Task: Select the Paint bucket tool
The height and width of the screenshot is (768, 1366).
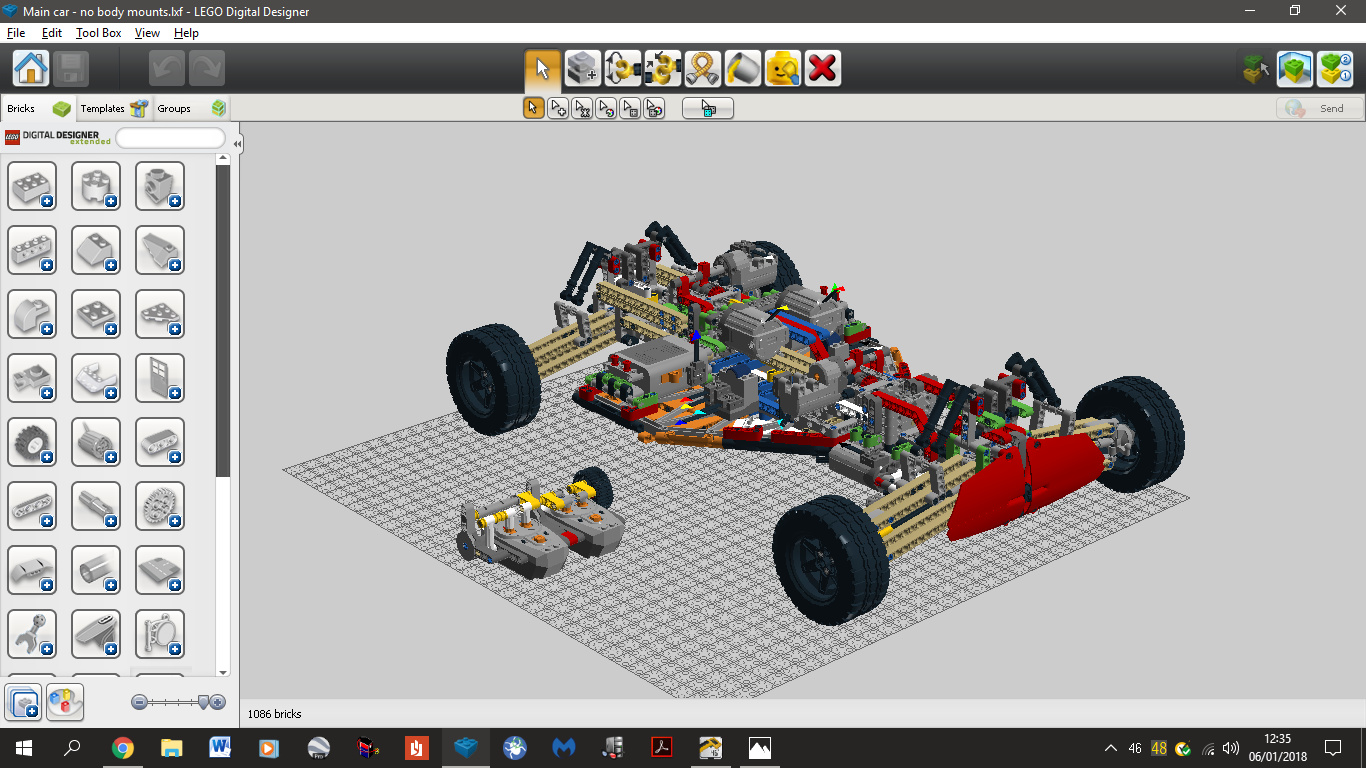Action: point(743,68)
